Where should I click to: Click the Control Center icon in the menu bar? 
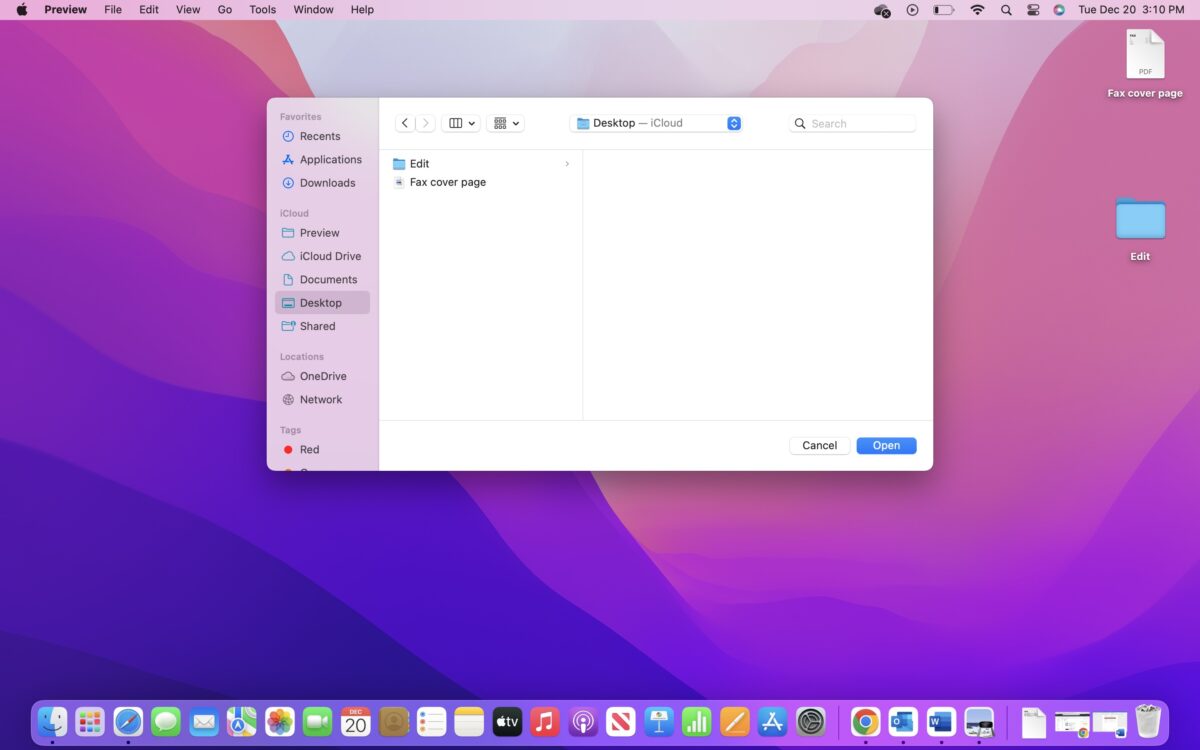click(1033, 10)
